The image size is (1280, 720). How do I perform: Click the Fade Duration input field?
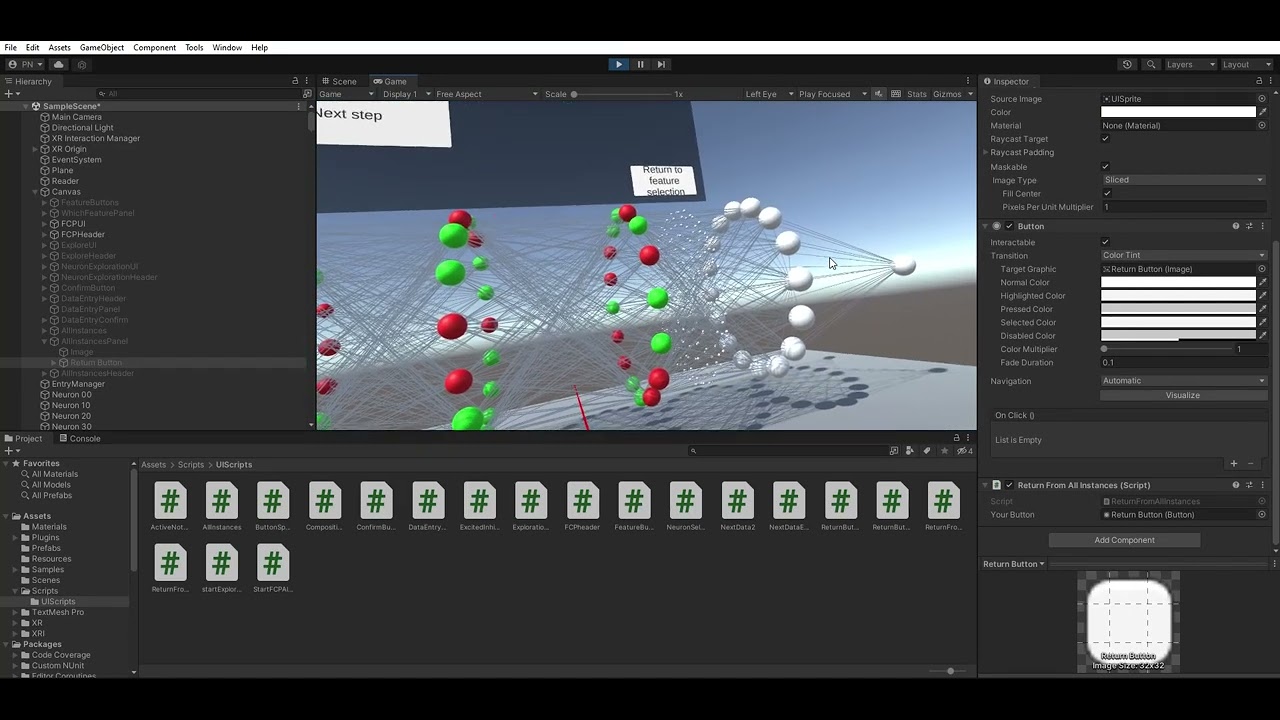pyautogui.click(x=1183, y=363)
